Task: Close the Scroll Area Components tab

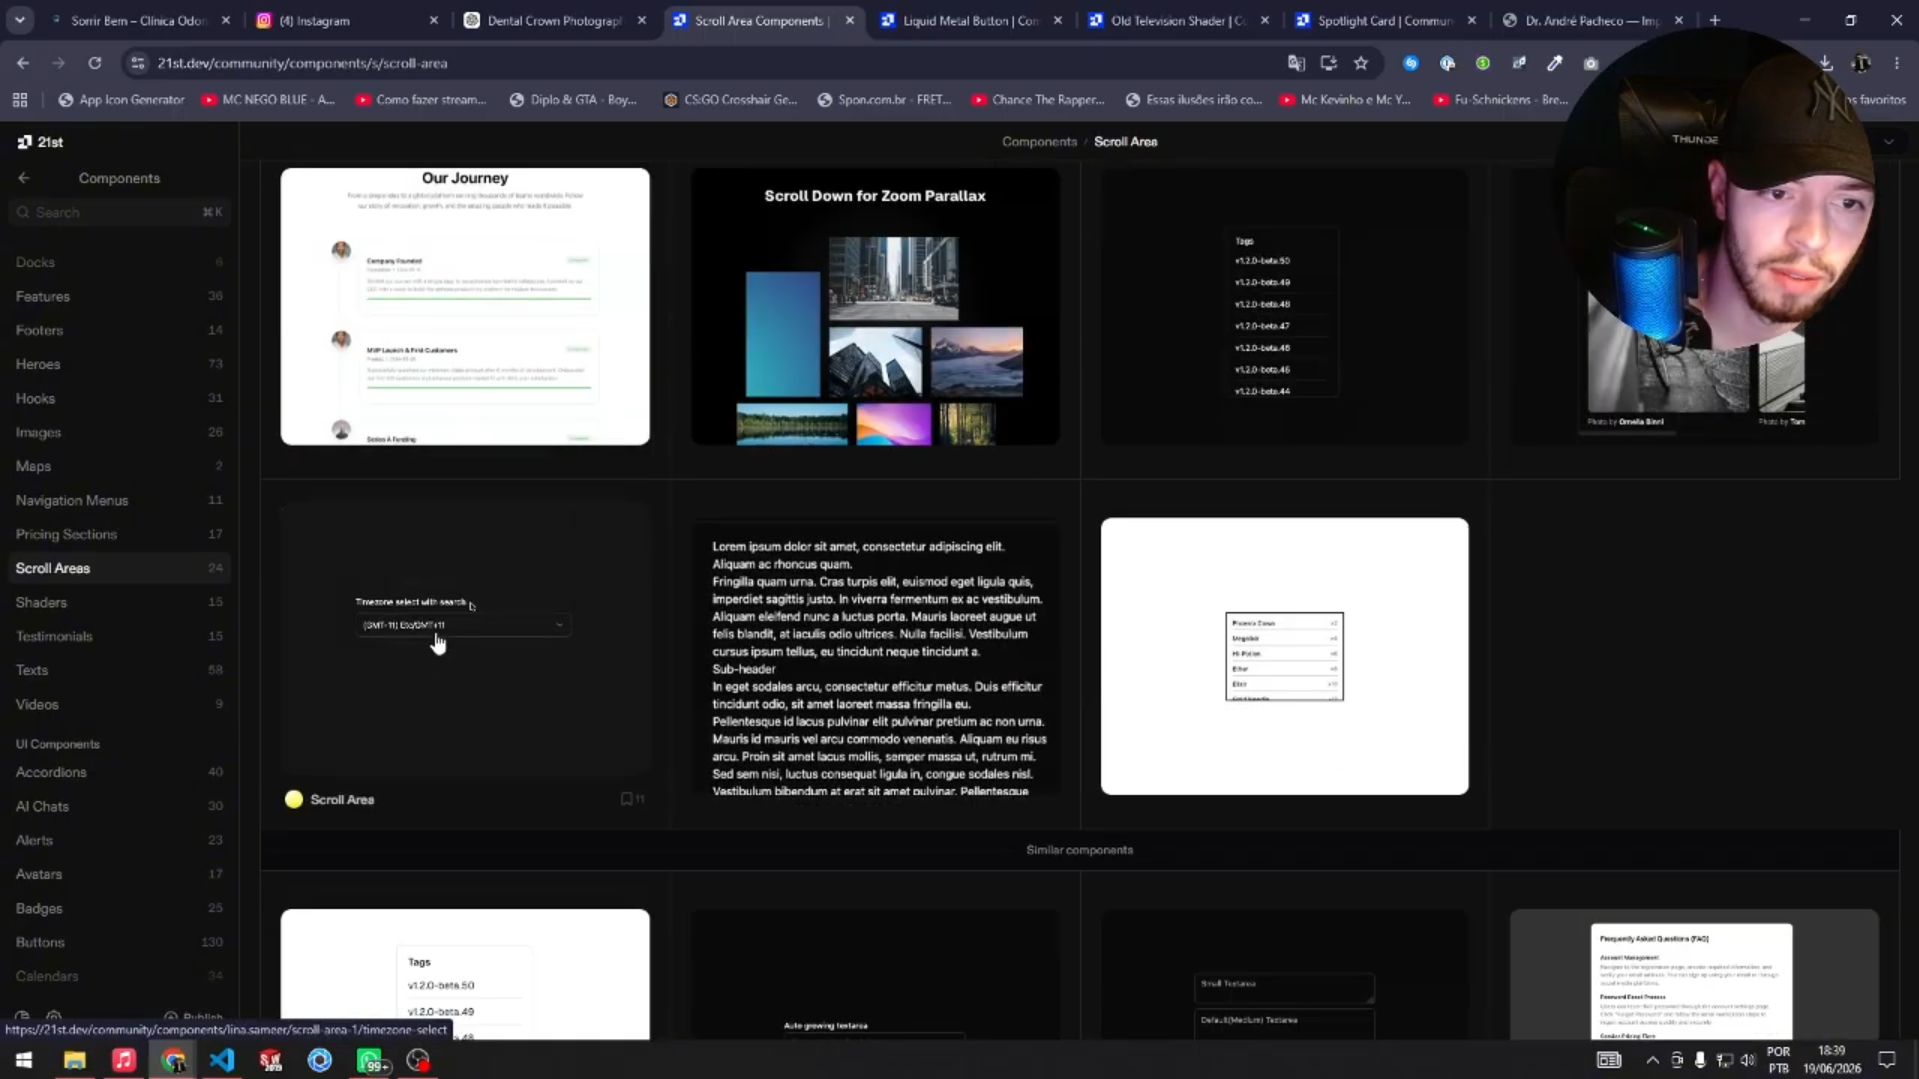Action: point(849,20)
